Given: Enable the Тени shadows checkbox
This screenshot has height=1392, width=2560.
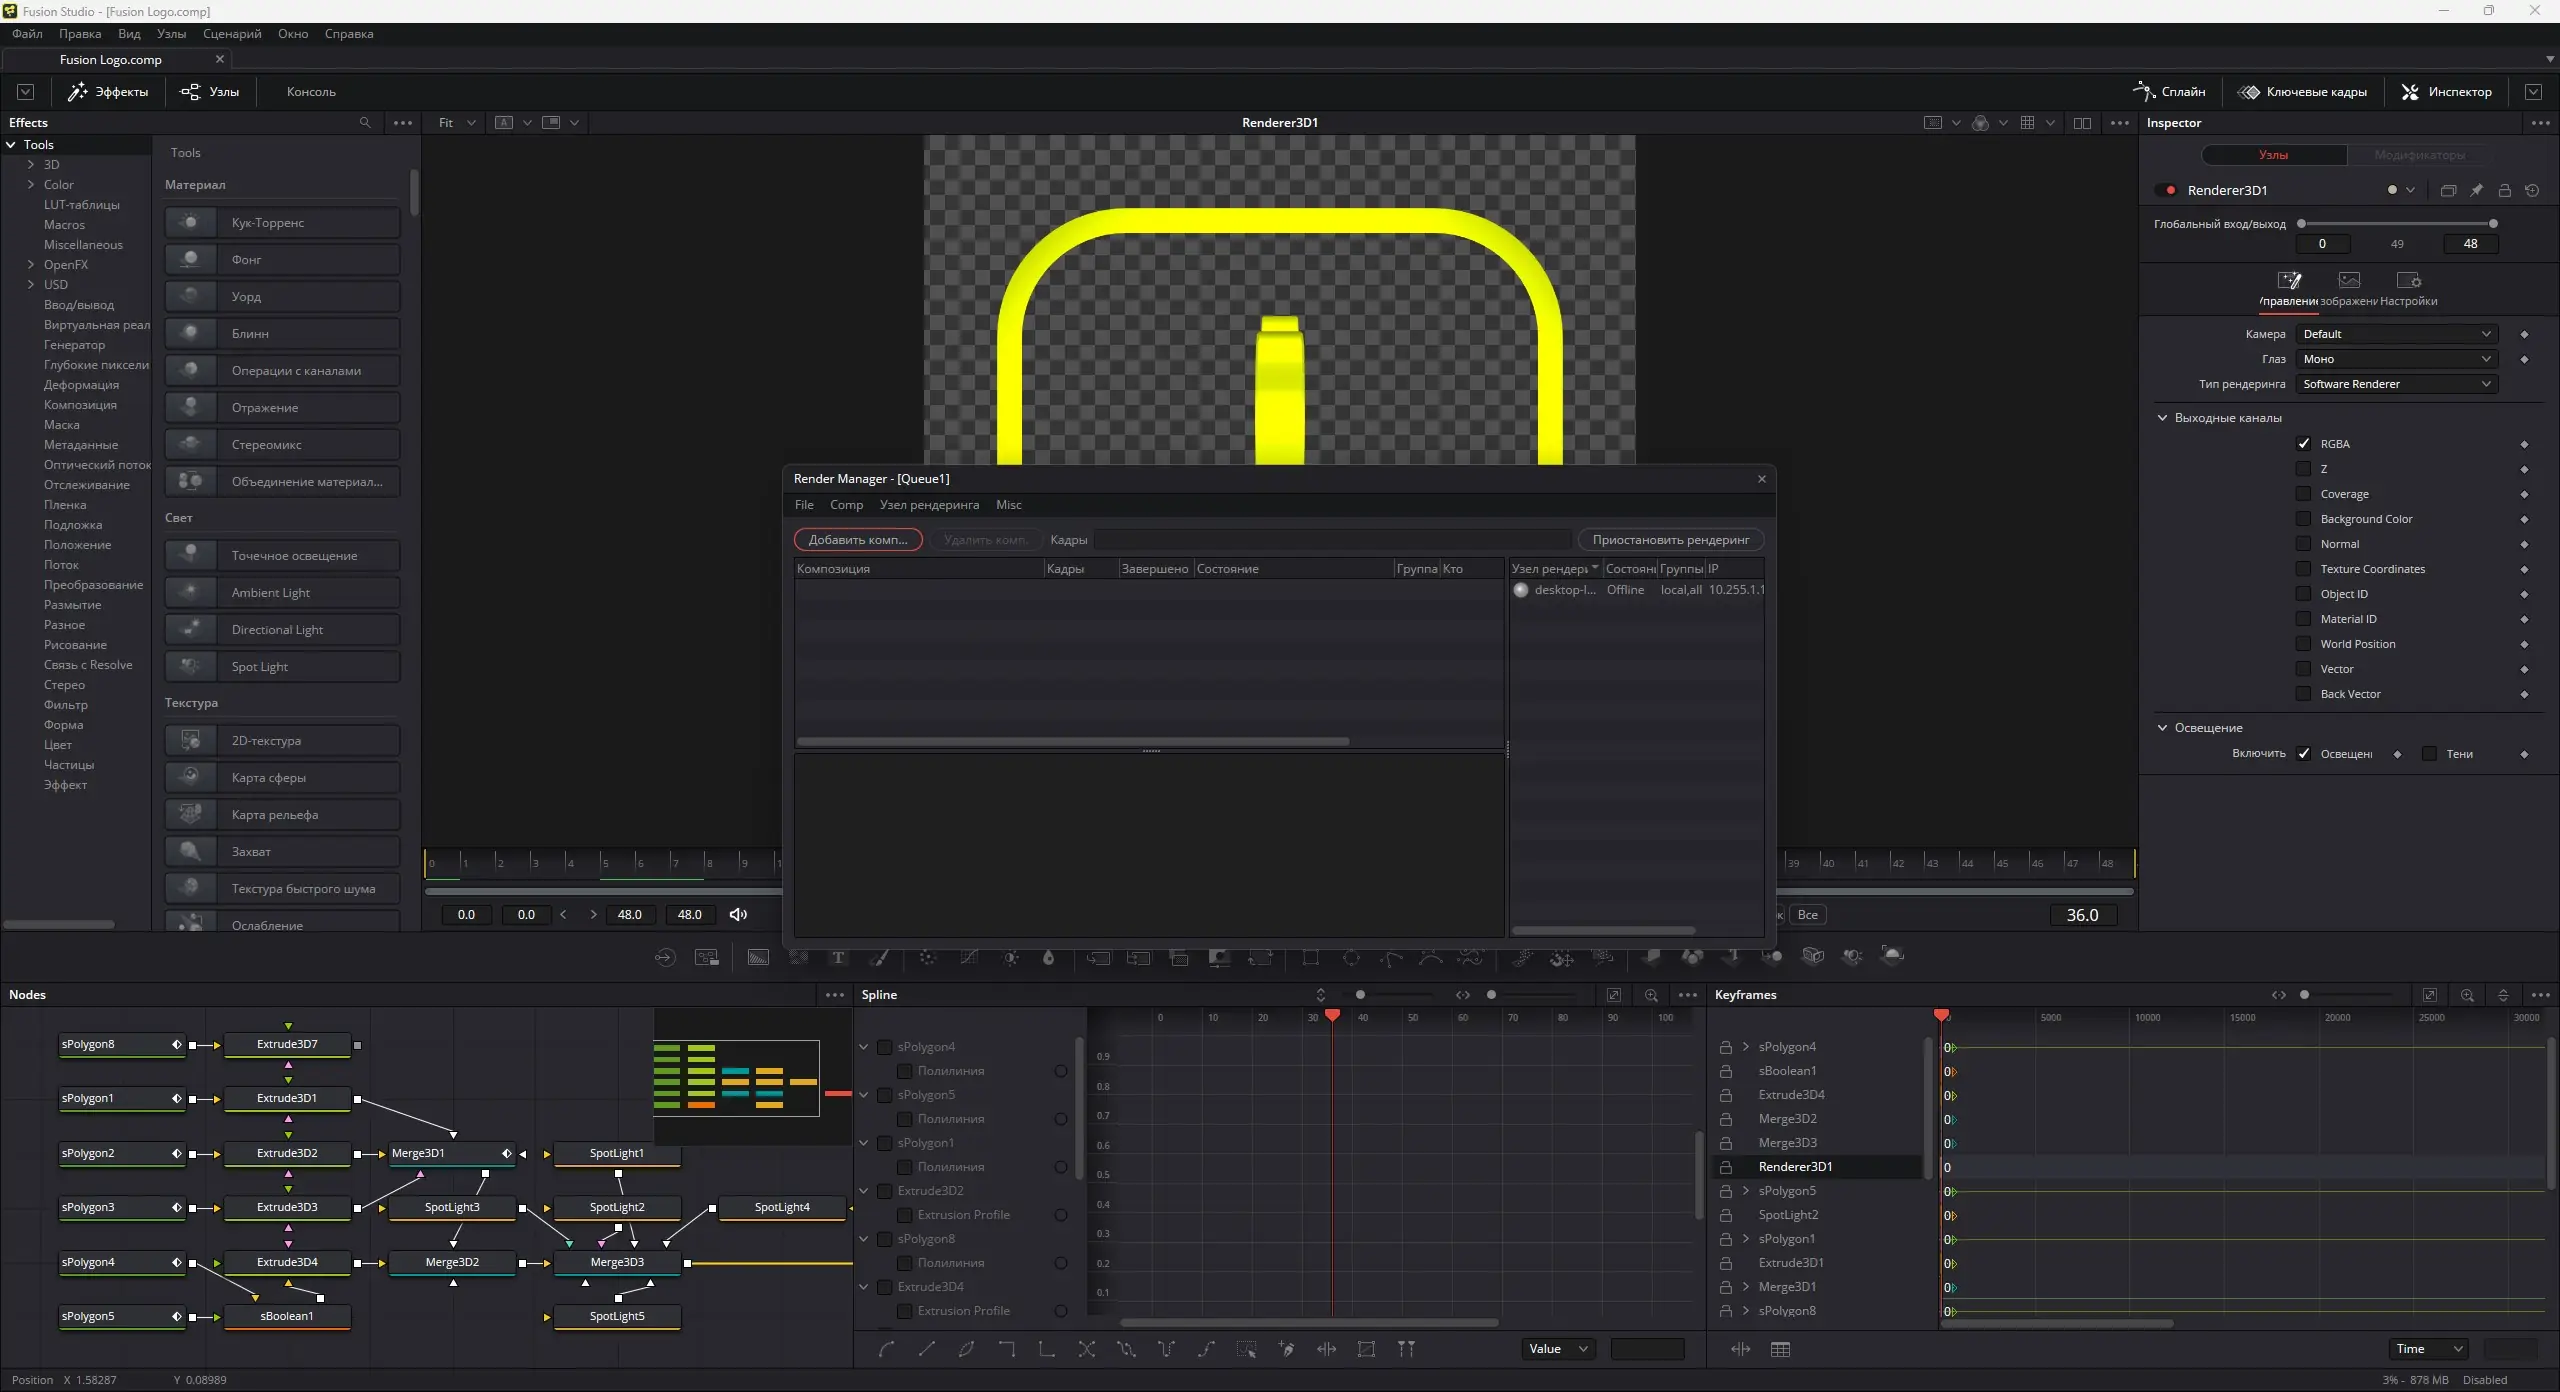Looking at the screenshot, I should (2429, 753).
